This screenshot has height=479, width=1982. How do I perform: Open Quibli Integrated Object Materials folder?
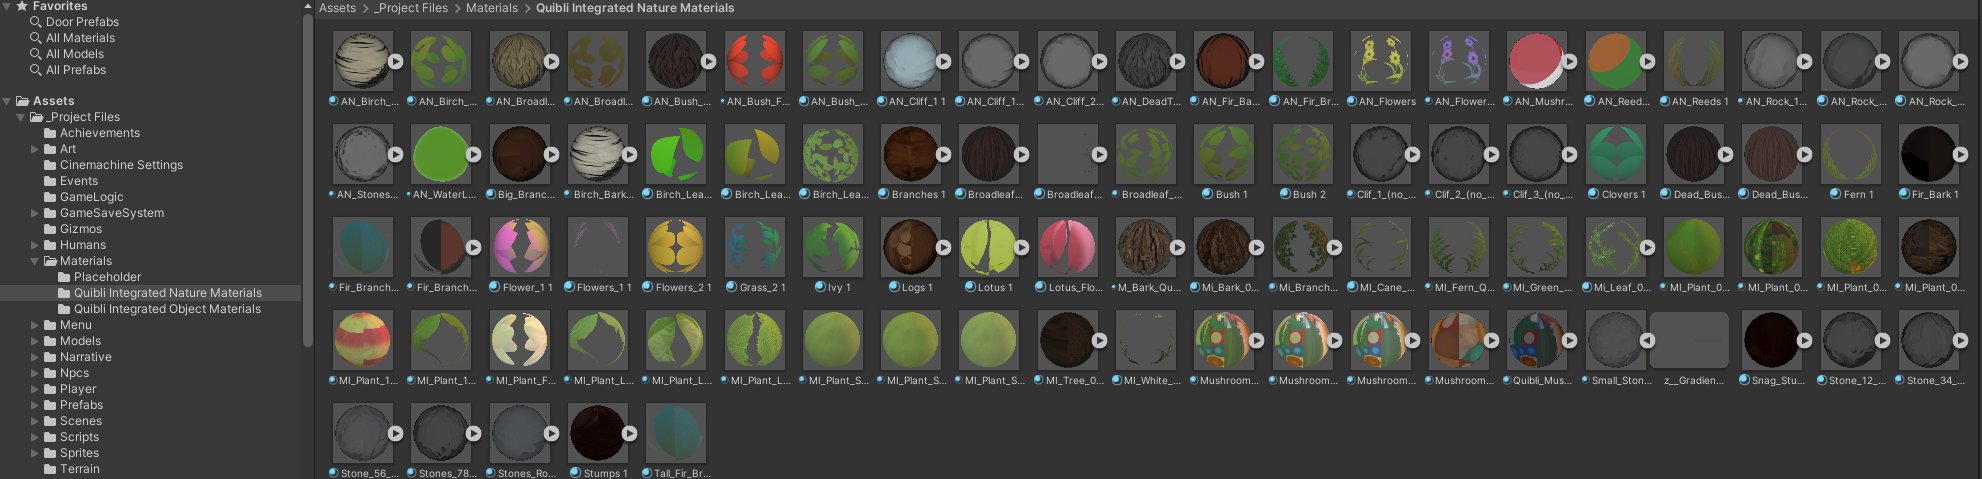[166, 309]
